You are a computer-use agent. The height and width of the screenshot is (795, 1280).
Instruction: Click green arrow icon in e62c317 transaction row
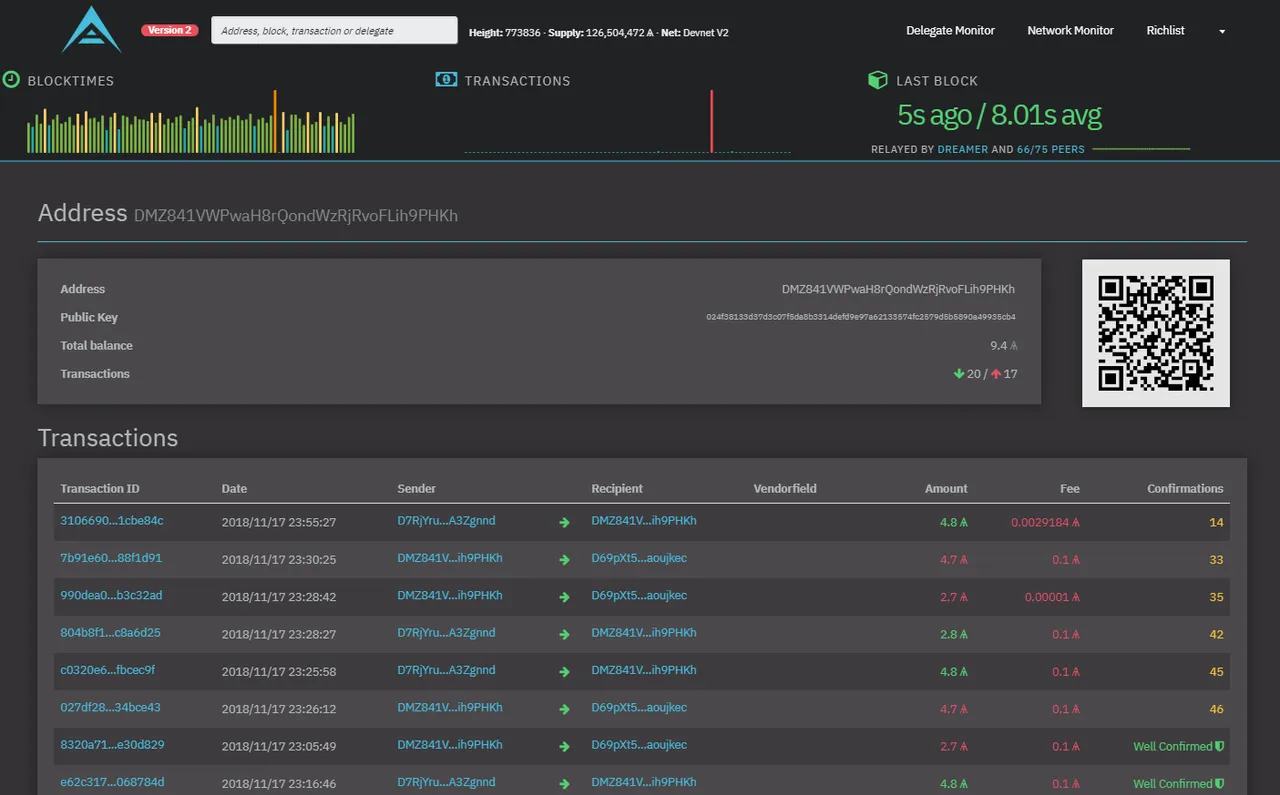tap(564, 784)
